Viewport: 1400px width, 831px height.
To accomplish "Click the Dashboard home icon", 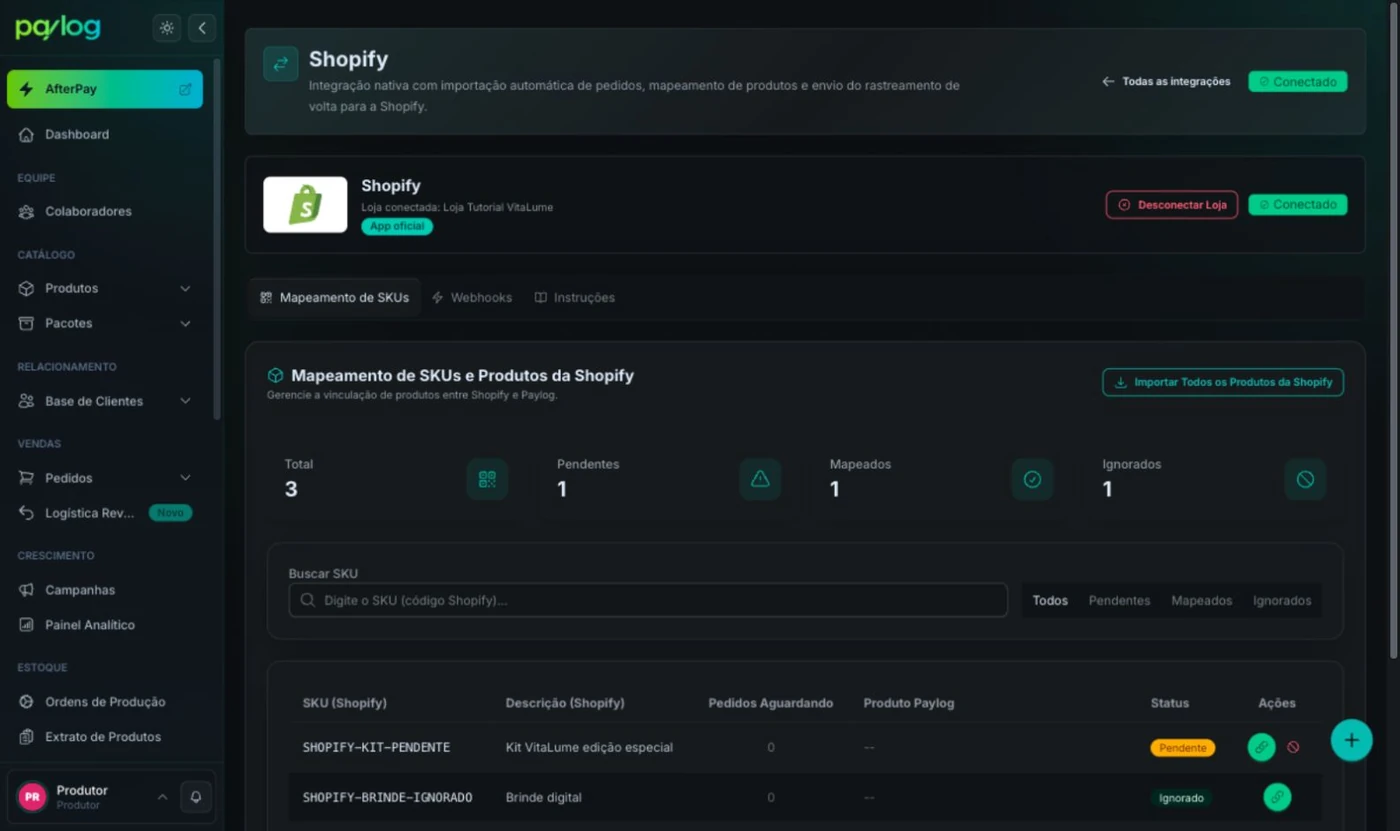I will [26, 134].
